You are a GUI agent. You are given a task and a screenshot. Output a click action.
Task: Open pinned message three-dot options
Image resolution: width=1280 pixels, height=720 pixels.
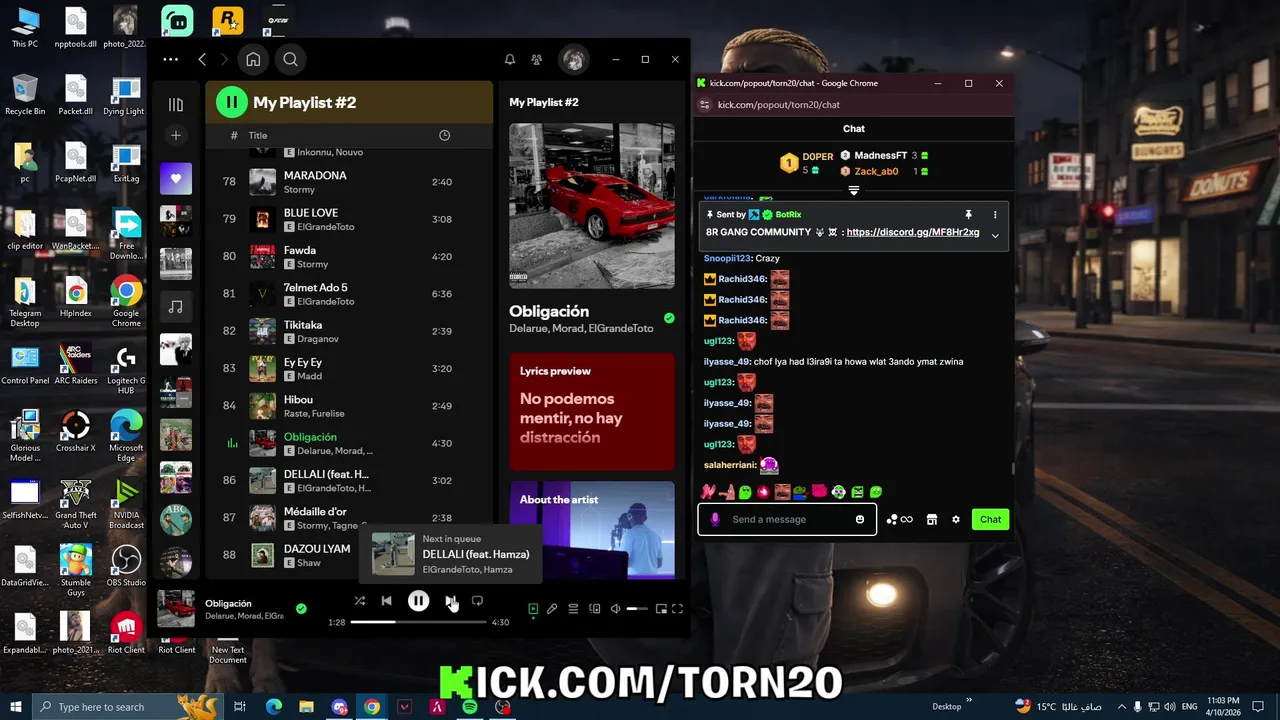coord(995,214)
